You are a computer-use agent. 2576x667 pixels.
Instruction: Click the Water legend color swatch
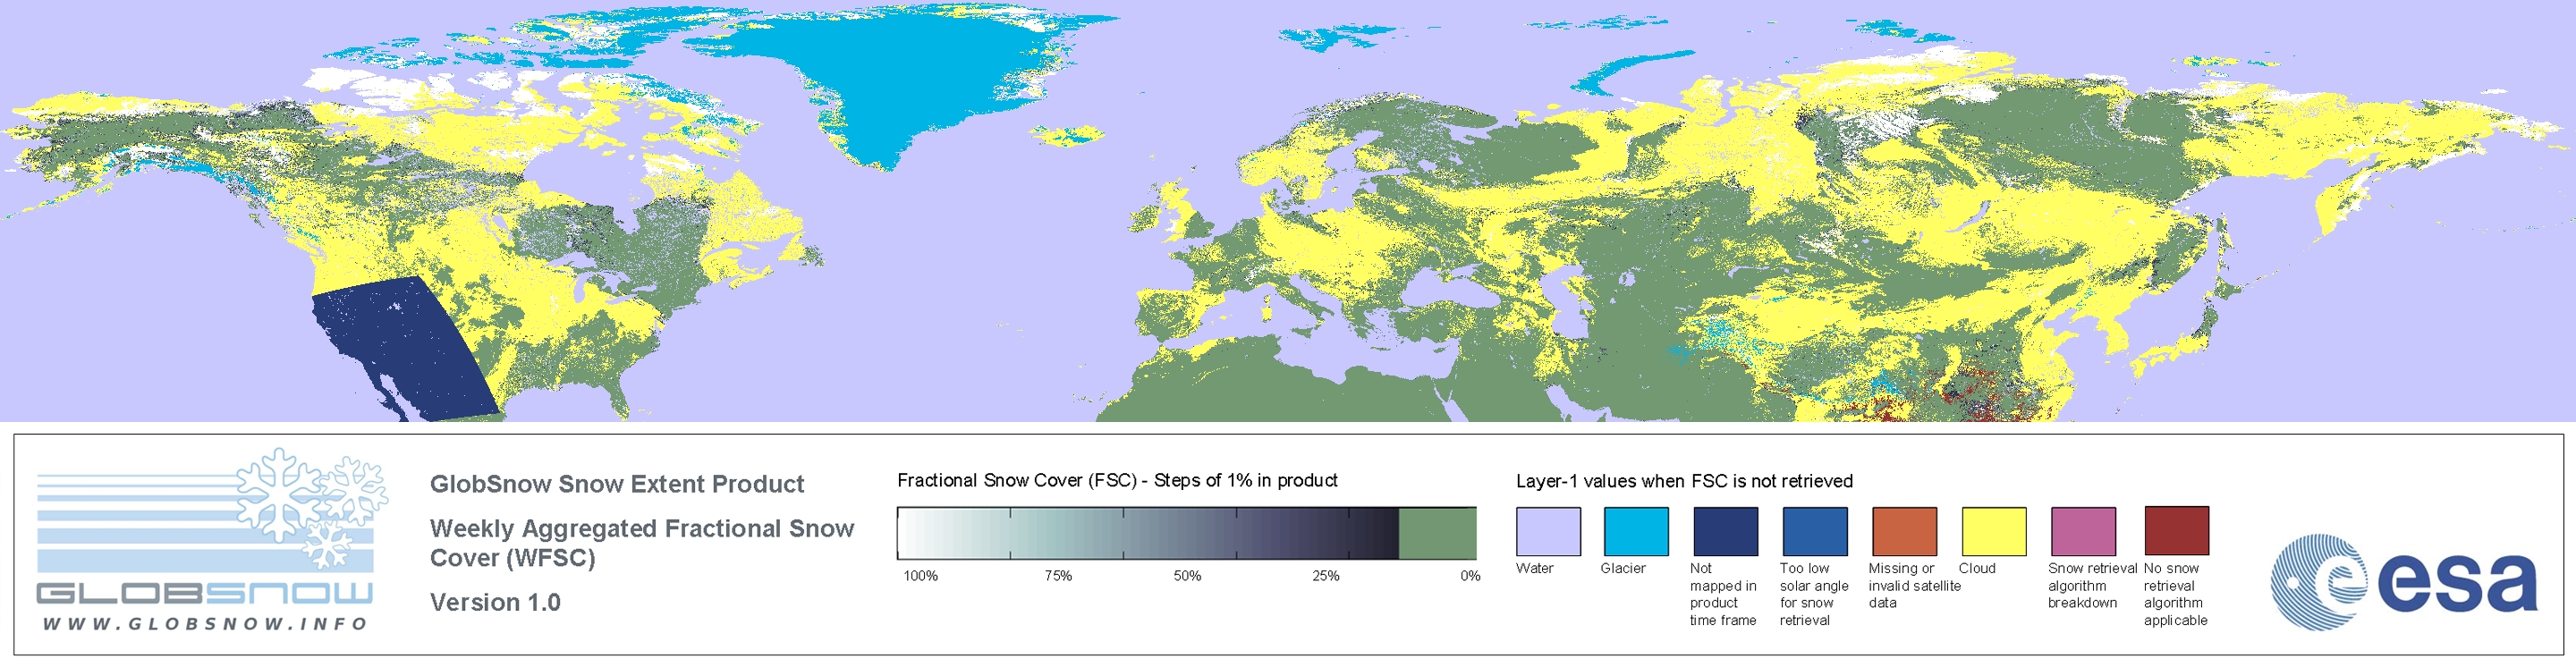(1548, 531)
